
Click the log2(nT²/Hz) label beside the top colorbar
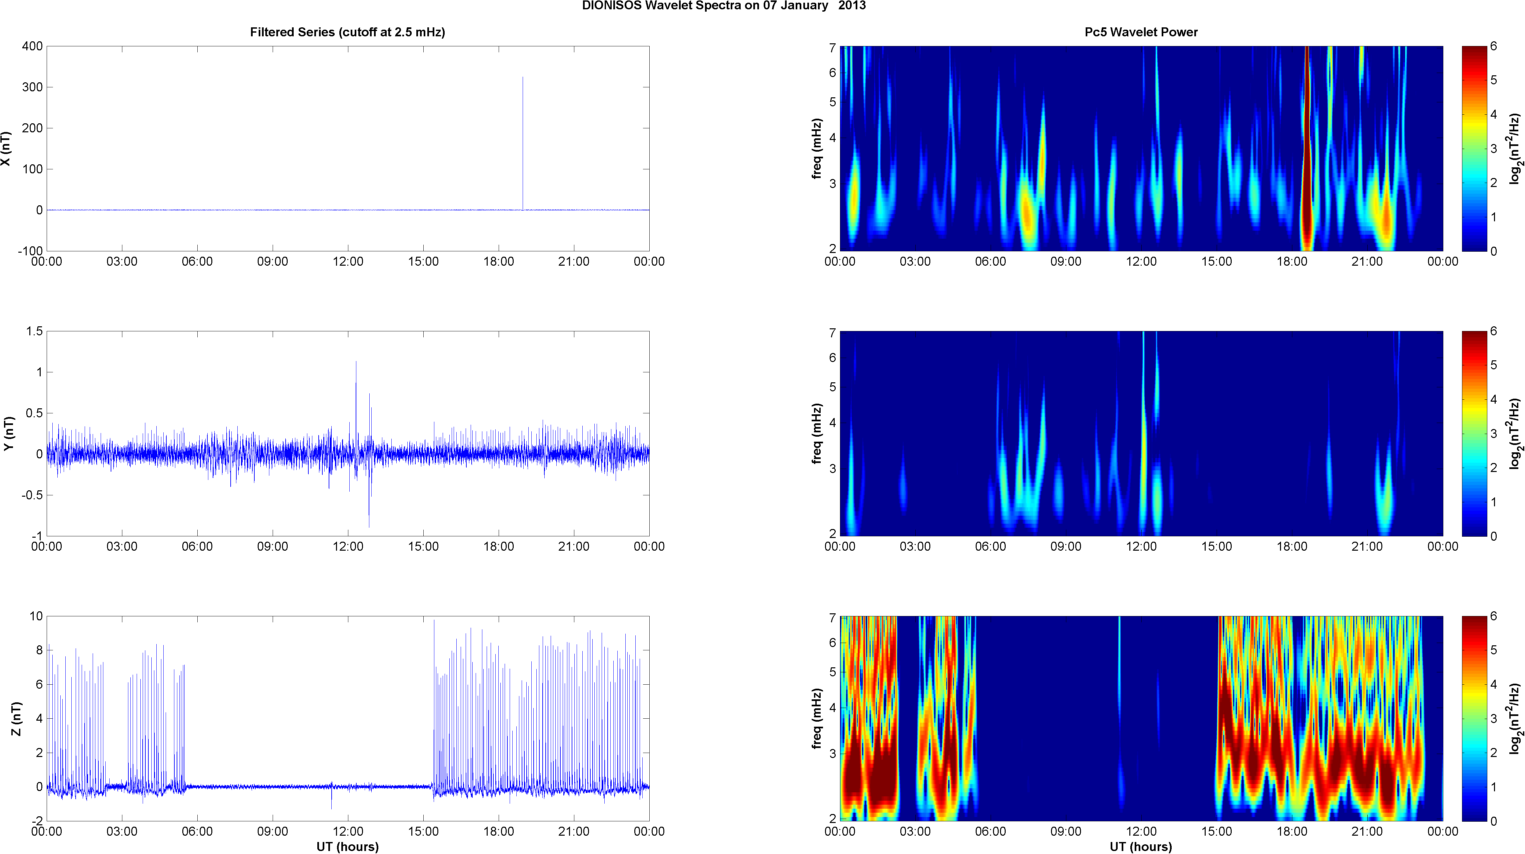[x=1517, y=148]
